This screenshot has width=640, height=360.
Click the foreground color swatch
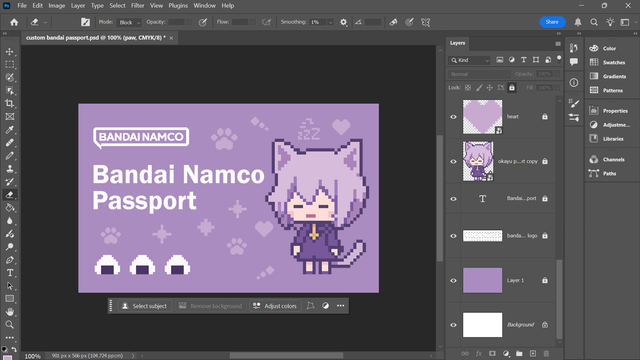7,358
